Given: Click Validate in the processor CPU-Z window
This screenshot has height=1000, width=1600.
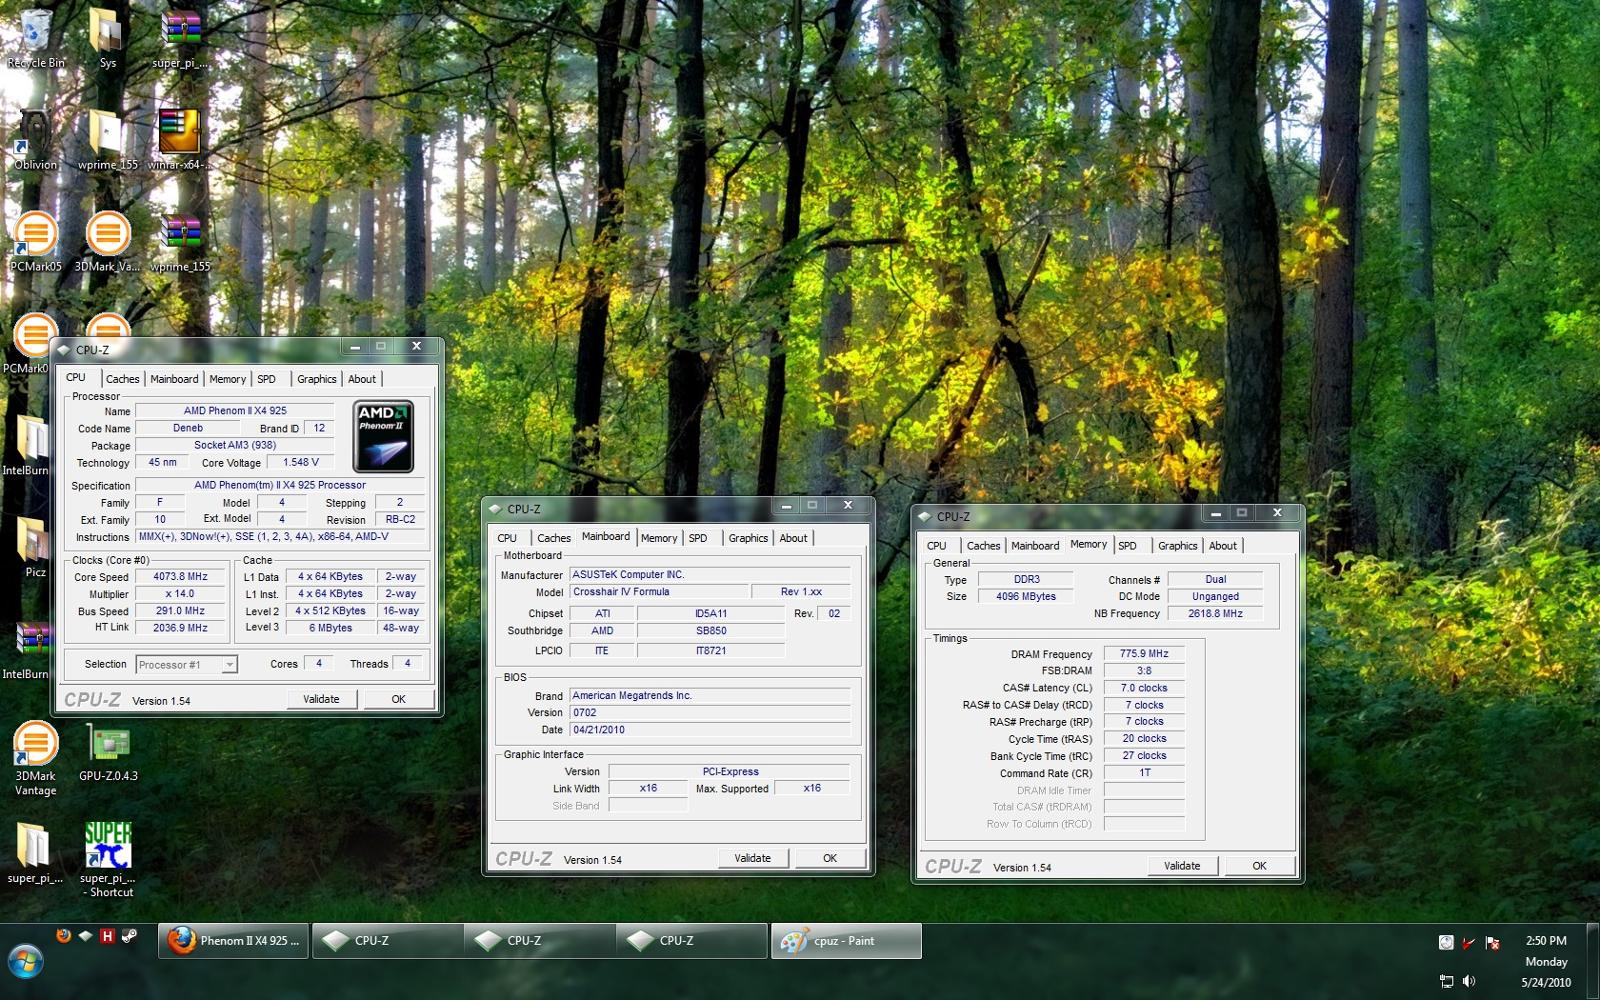Looking at the screenshot, I should [321, 699].
